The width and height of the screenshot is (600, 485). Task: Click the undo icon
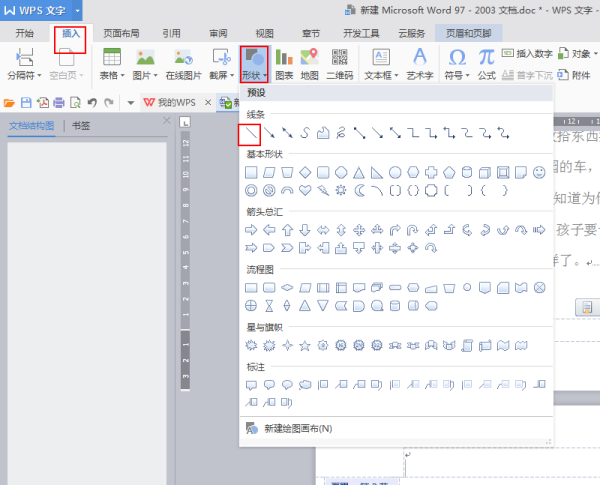pos(92,103)
